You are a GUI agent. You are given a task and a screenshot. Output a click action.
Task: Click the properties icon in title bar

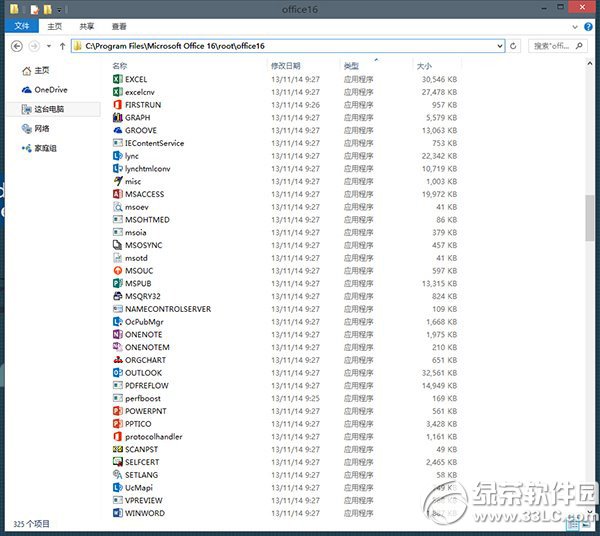pyautogui.click(x=35, y=9)
